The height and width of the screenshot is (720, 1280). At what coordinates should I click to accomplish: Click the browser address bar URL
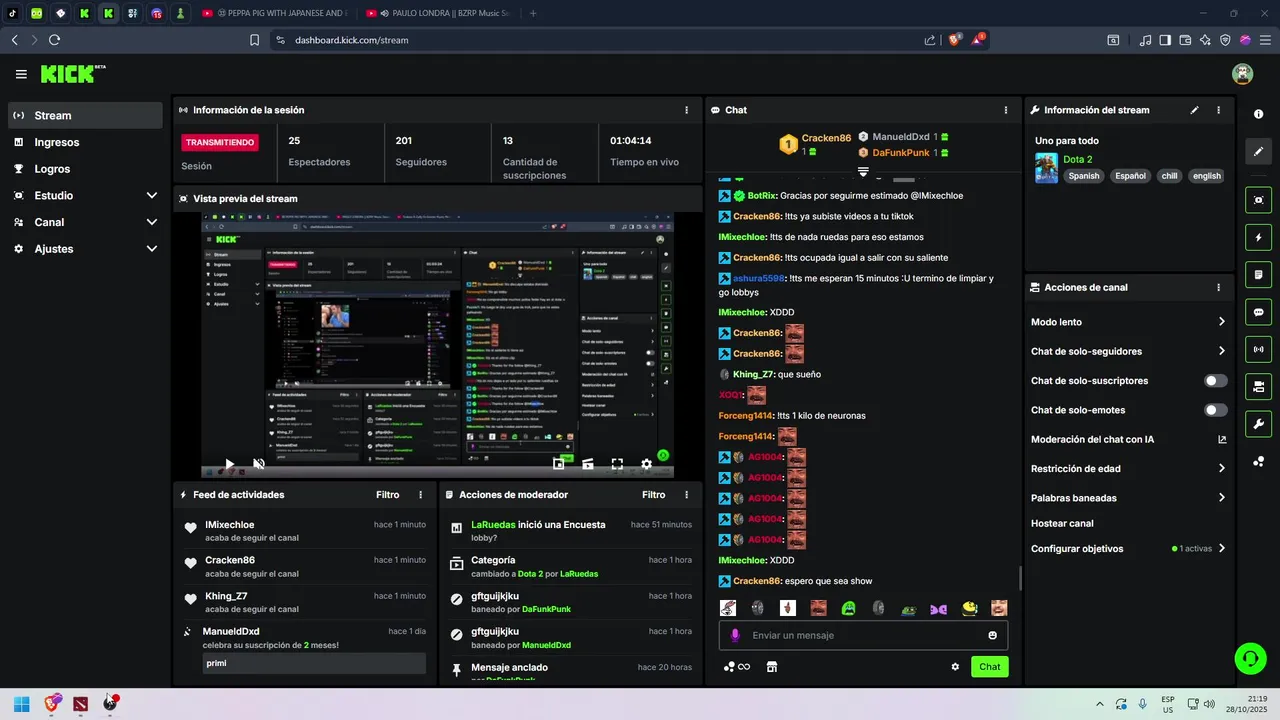(x=351, y=40)
